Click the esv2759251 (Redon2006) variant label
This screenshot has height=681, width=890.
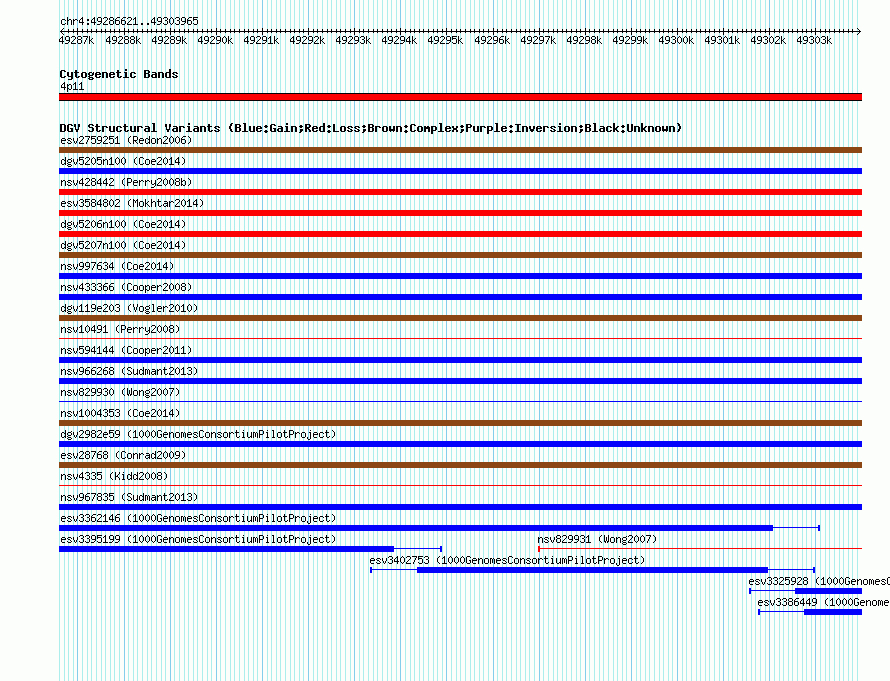tap(126, 140)
